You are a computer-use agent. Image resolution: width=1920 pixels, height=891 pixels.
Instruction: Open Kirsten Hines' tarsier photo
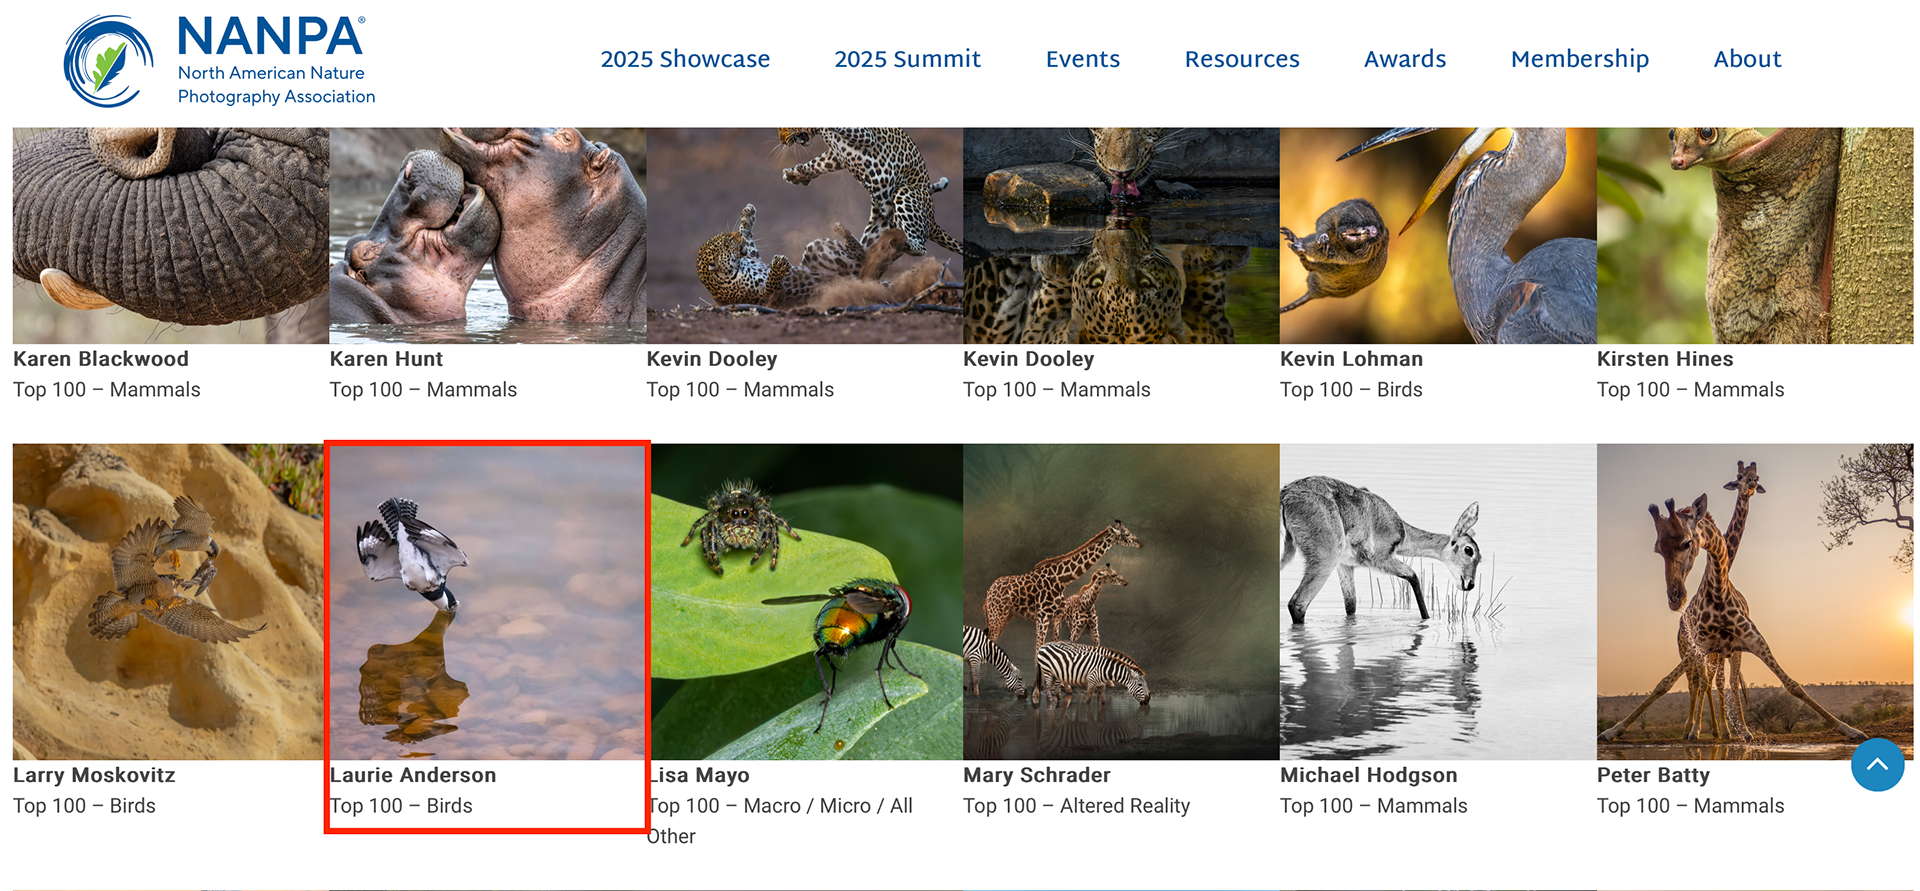click(x=1755, y=235)
